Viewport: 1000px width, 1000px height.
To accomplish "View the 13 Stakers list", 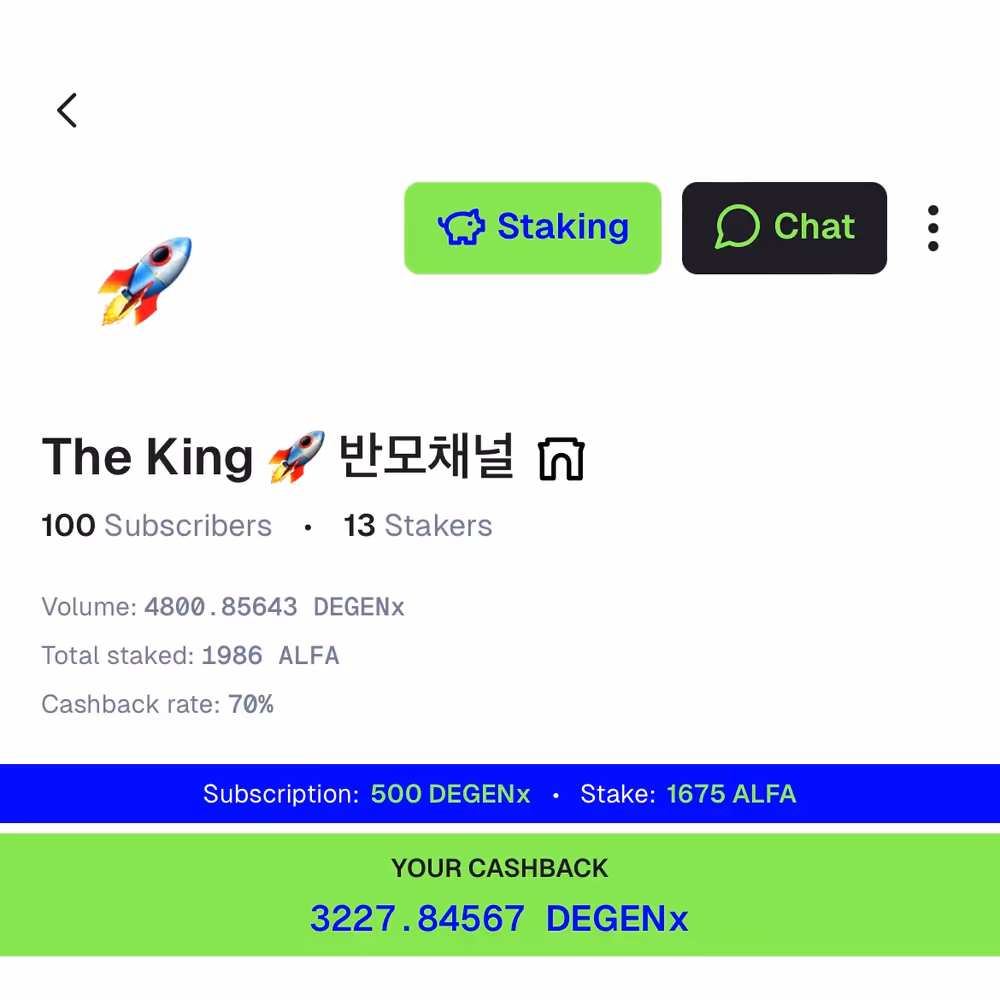I will coord(418,526).
